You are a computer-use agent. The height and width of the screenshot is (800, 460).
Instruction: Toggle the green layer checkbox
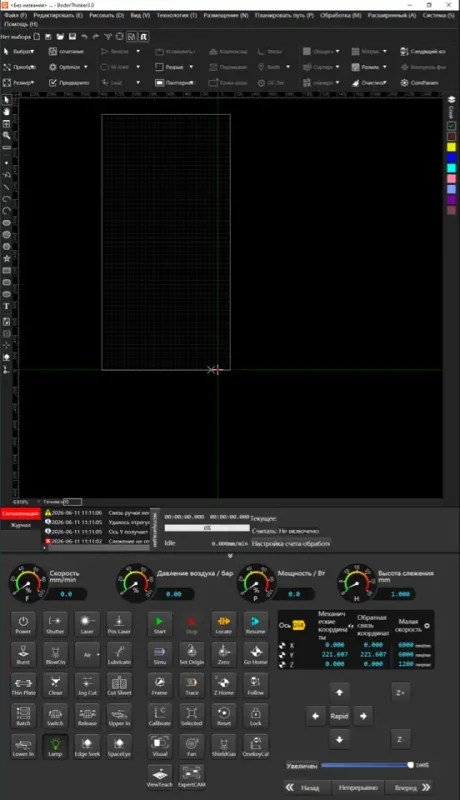point(451,126)
